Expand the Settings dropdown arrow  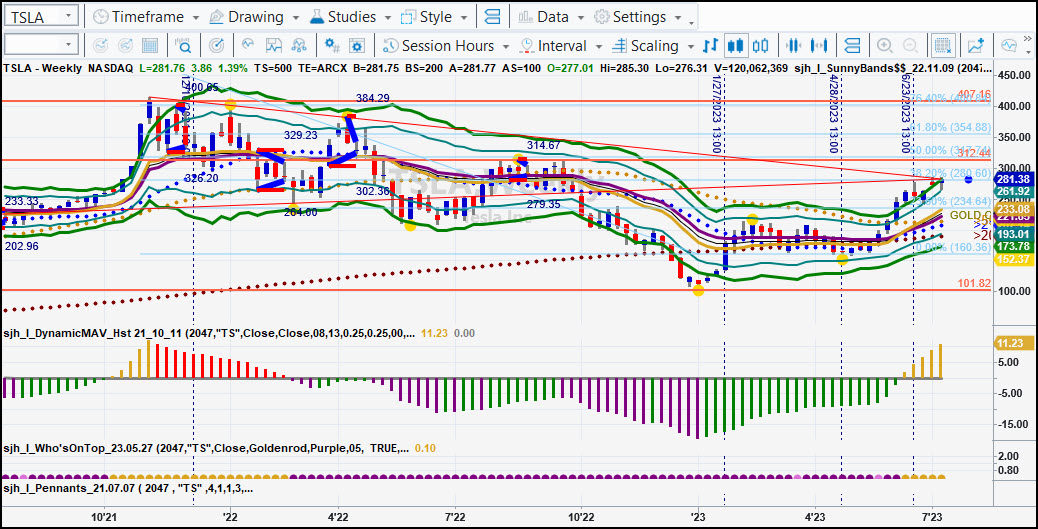click(680, 18)
